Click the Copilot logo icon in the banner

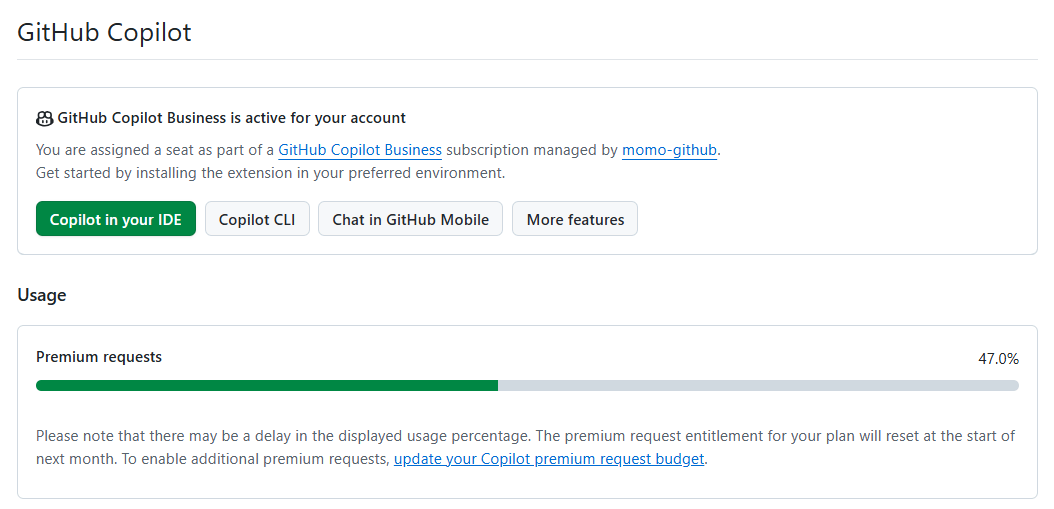(x=45, y=119)
